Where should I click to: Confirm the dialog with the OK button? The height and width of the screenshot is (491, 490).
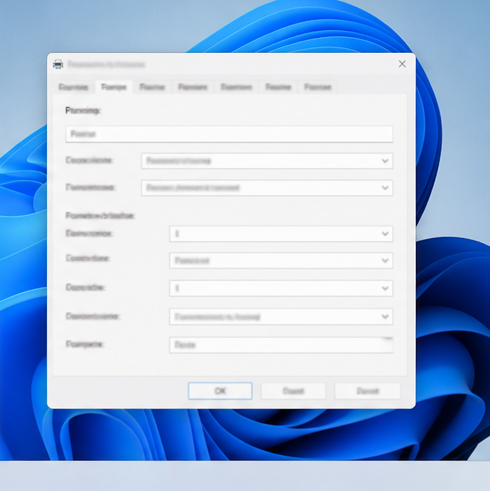220,391
